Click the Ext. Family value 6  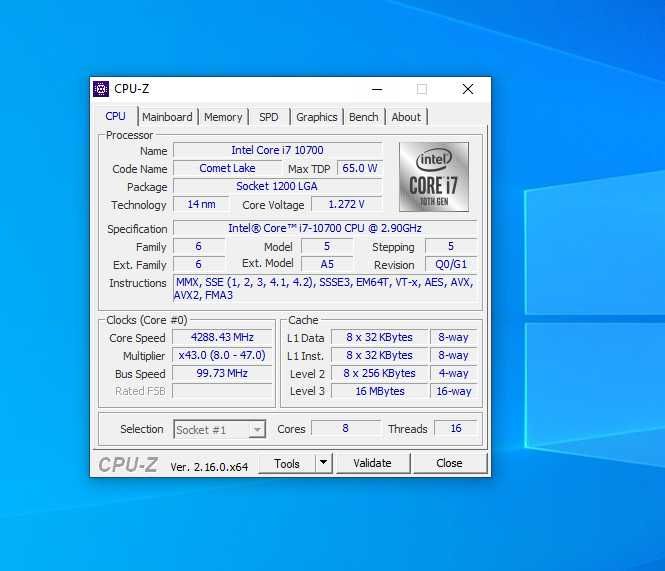(x=198, y=264)
